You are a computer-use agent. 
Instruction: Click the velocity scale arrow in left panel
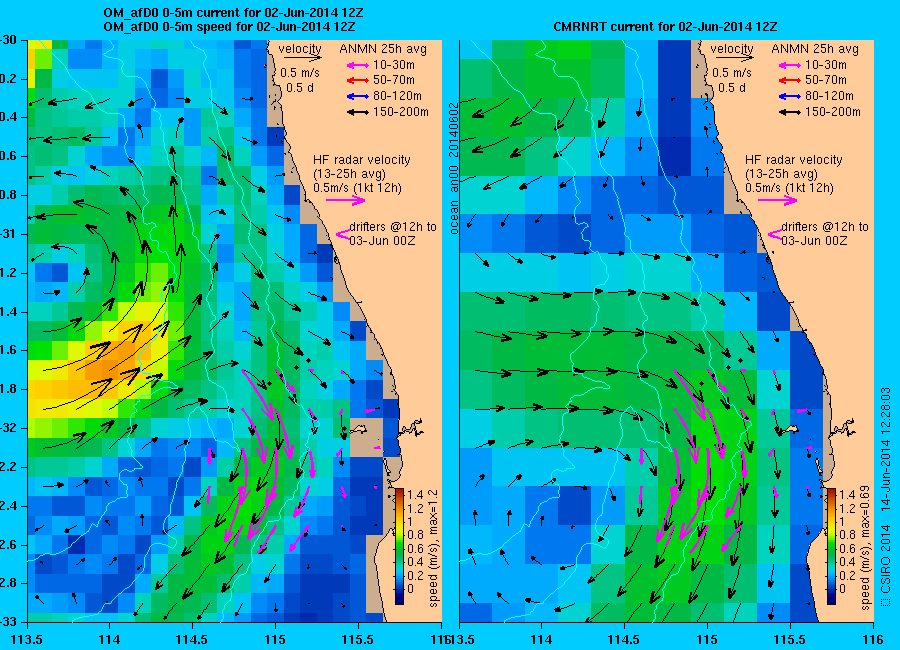pos(302,57)
